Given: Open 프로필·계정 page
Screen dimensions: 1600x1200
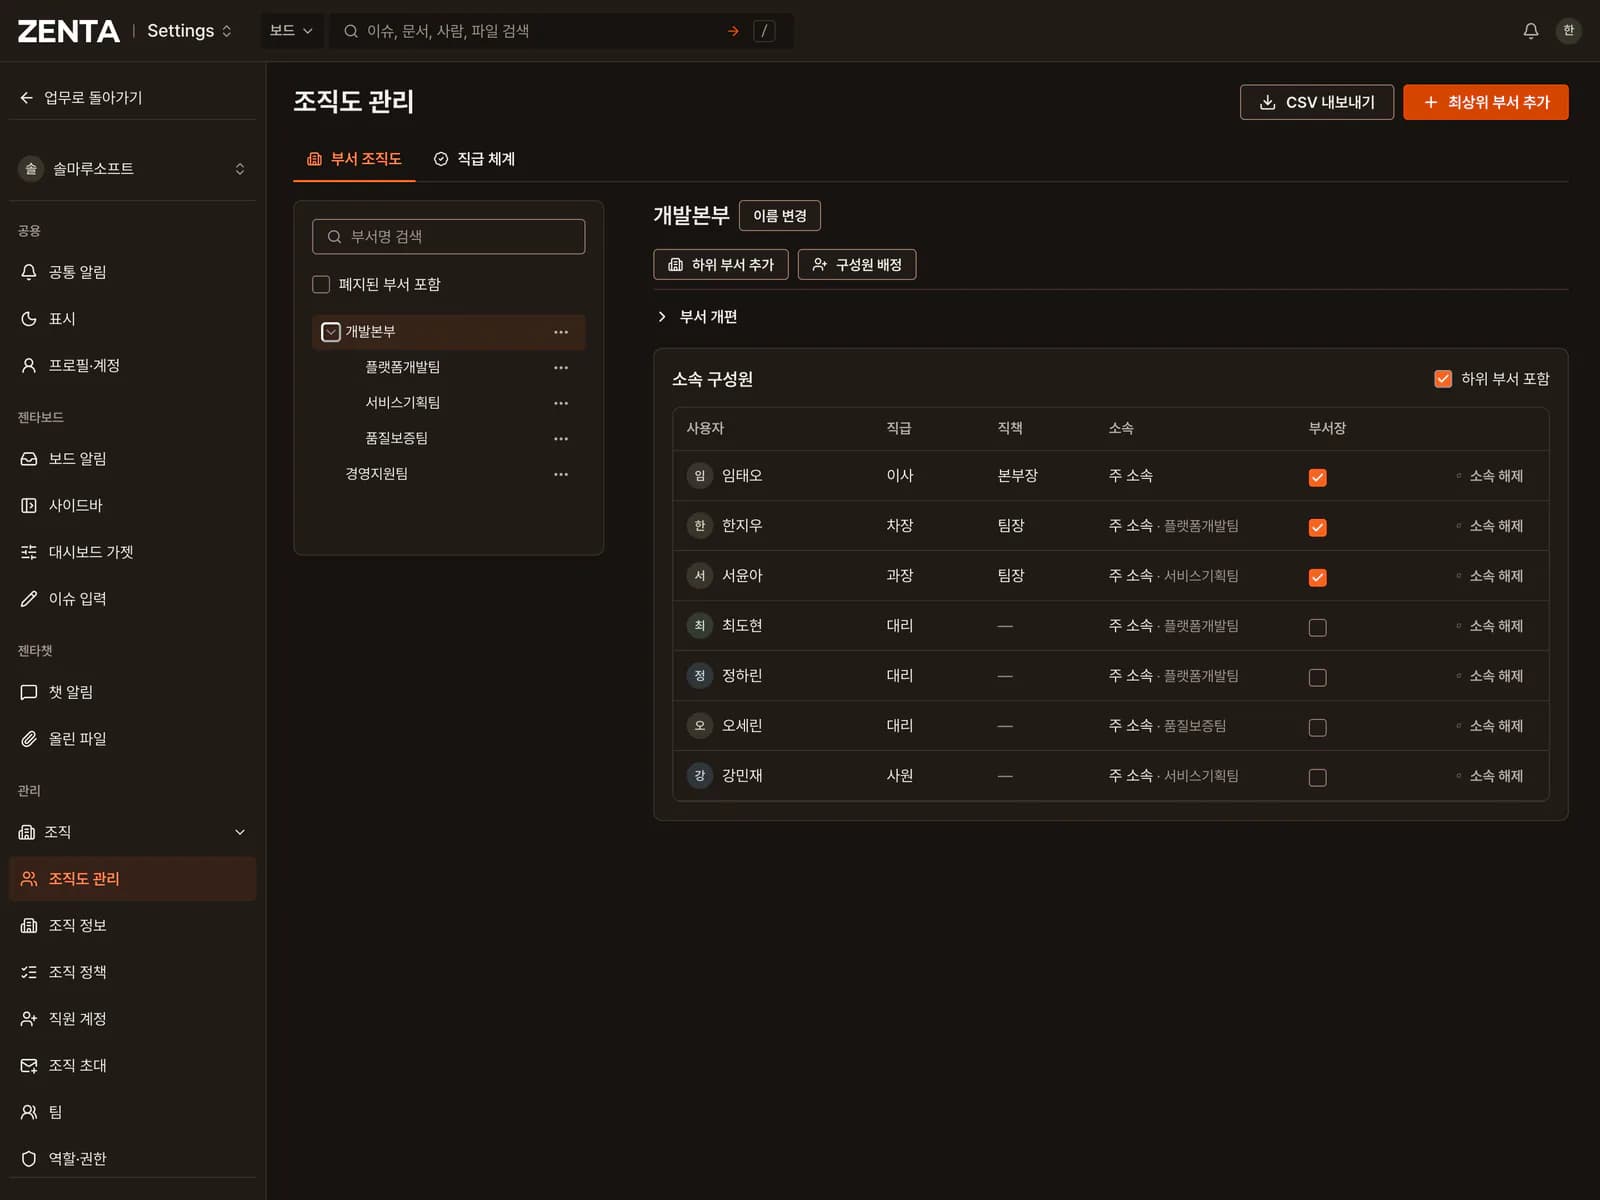Looking at the screenshot, I should coord(132,366).
